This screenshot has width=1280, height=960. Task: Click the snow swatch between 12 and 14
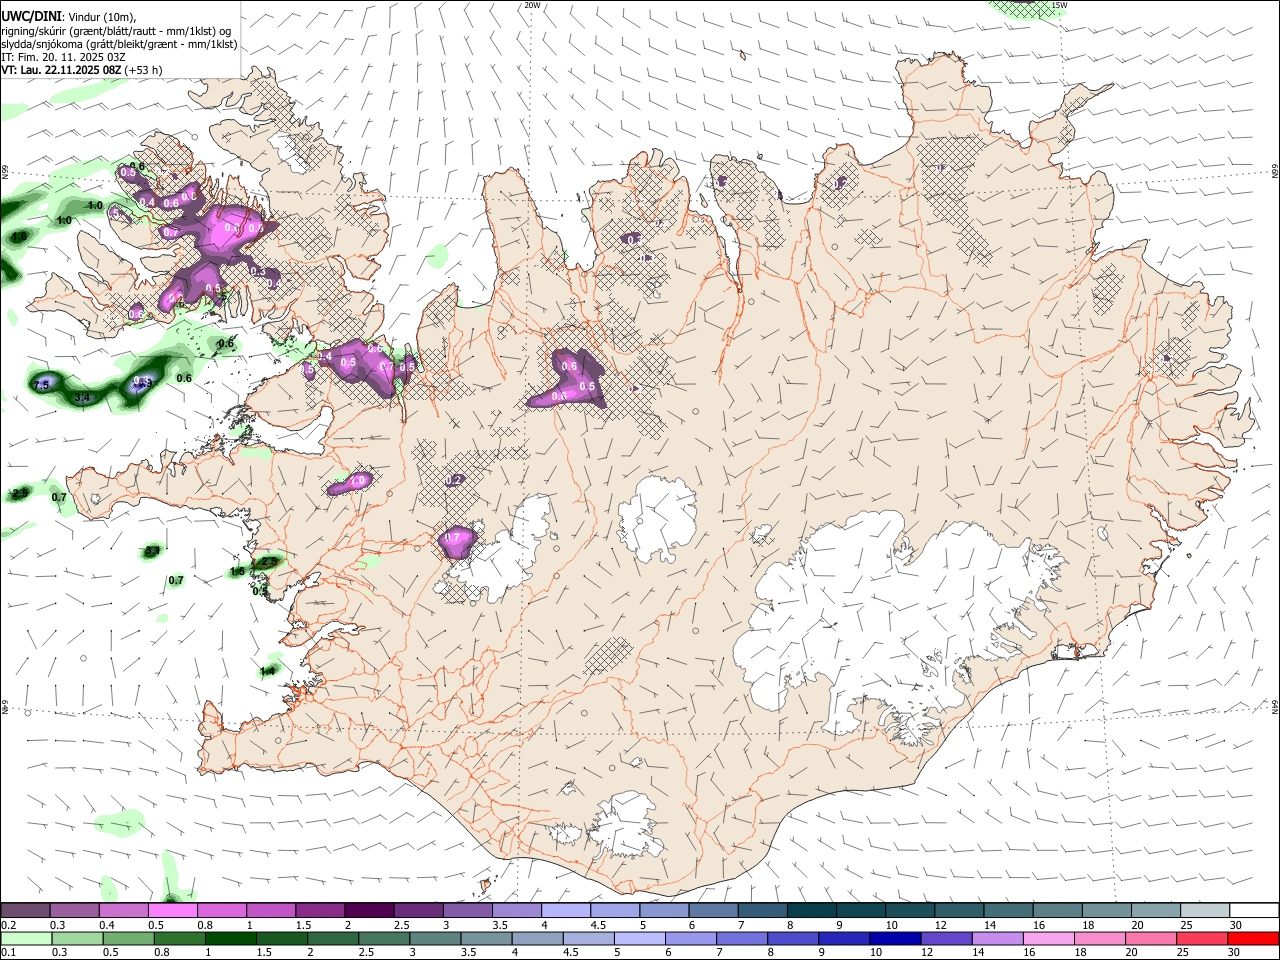coord(958,911)
